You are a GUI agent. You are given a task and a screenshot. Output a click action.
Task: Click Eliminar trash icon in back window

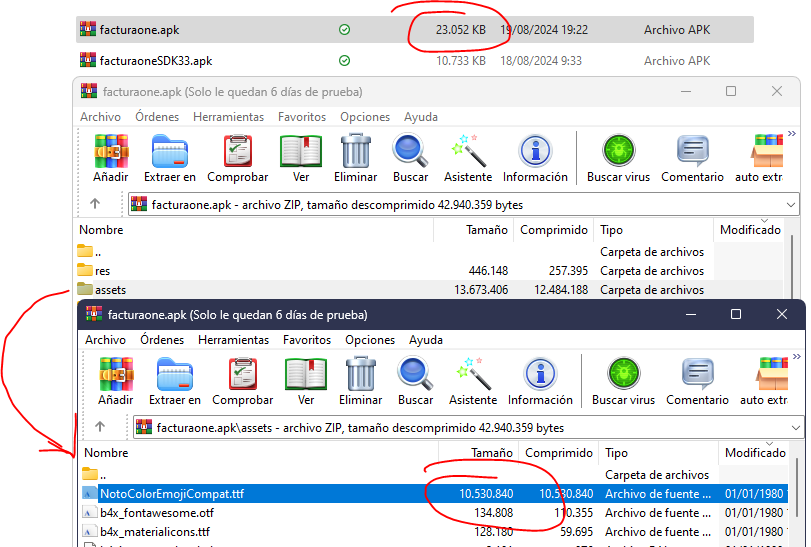[355, 151]
